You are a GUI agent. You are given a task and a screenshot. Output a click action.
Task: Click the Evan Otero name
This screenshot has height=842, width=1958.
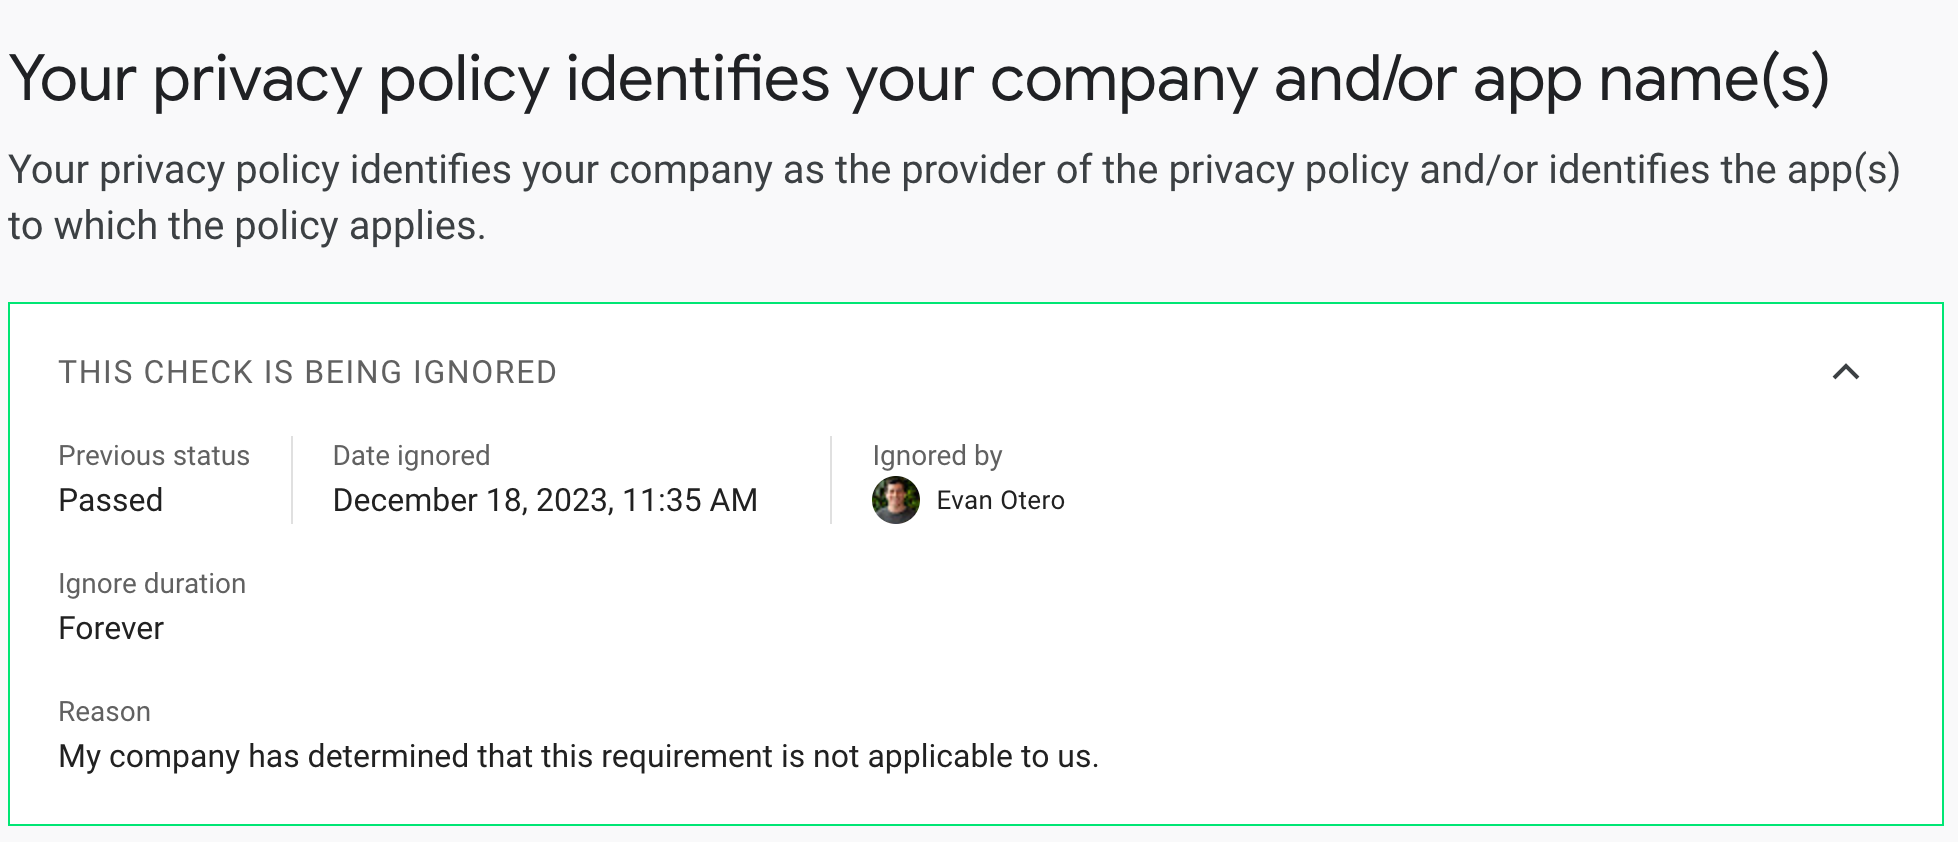pyautogui.click(x=1000, y=500)
